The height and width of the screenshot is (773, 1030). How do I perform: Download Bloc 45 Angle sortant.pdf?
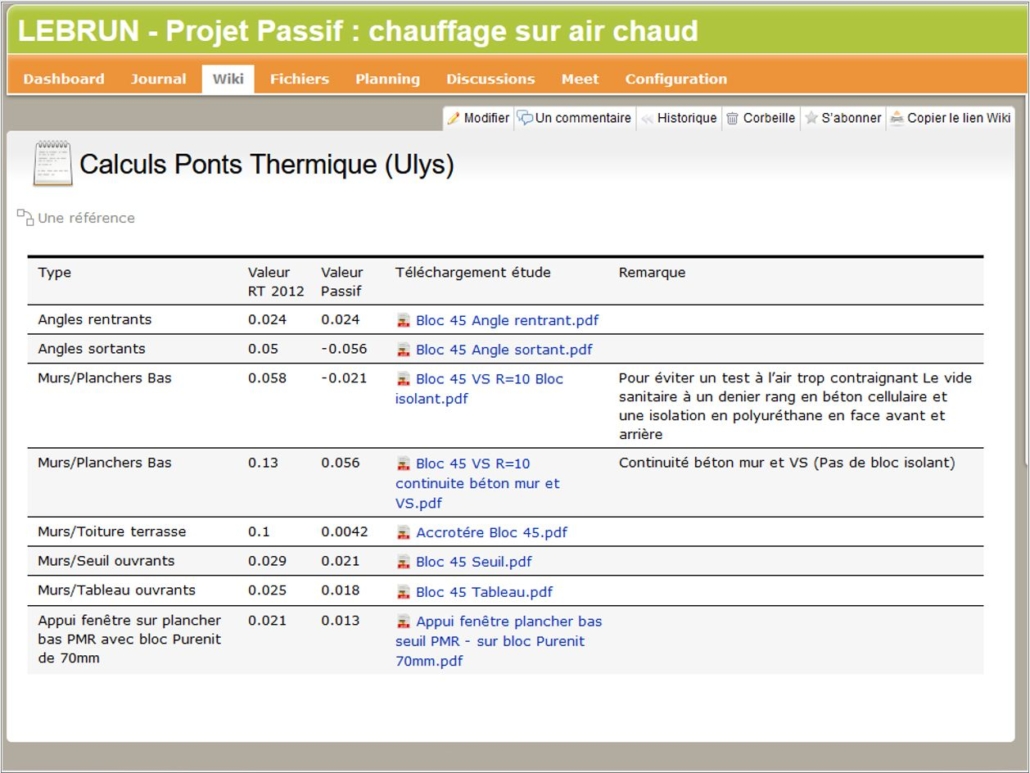tap(504, 350)
